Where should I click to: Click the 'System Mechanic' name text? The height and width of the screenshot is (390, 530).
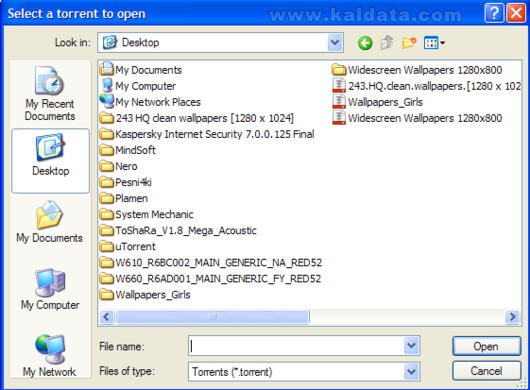154,214
